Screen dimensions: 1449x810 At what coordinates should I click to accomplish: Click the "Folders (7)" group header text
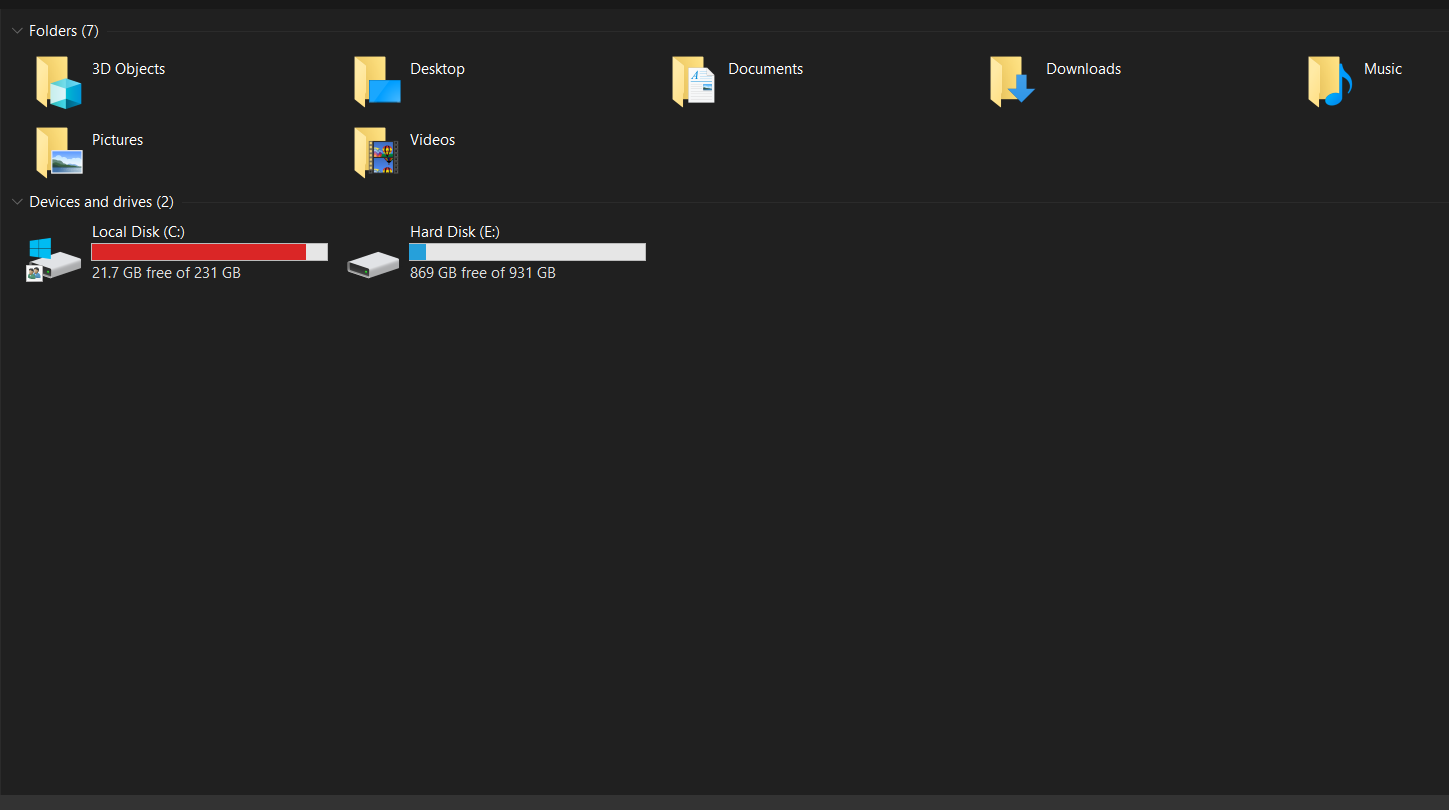pyautogui.click(x=64, y=31)
